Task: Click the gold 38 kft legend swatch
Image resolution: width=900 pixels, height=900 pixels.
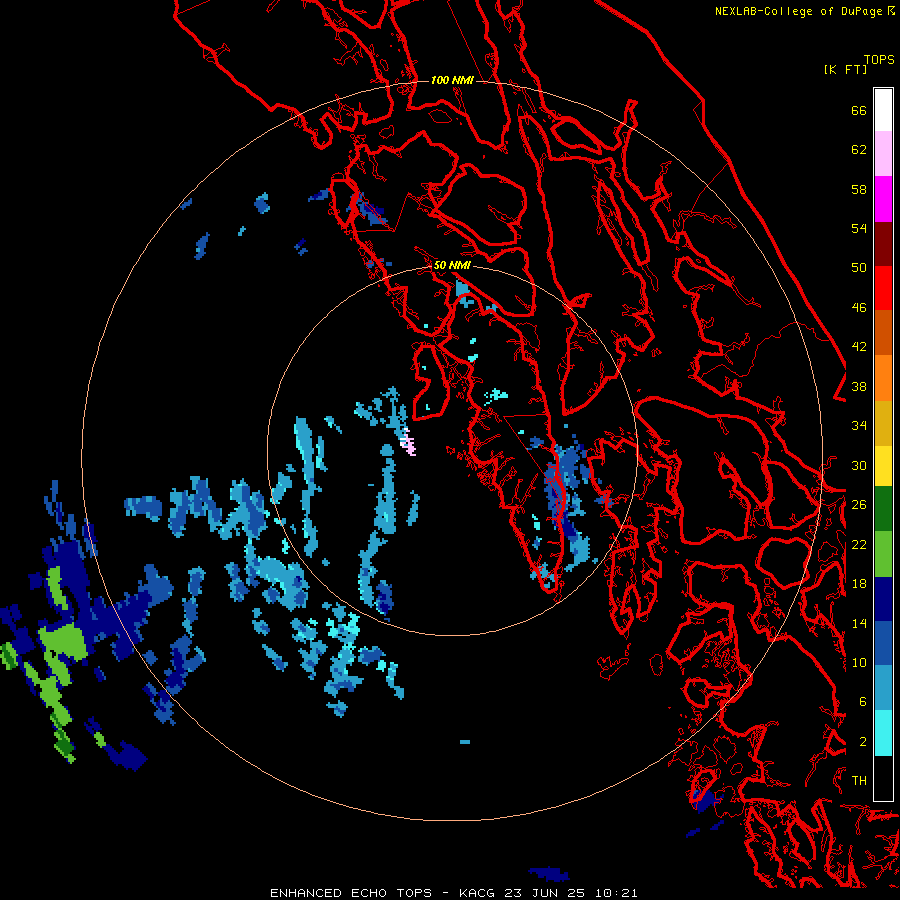Action: coord(883,423)
